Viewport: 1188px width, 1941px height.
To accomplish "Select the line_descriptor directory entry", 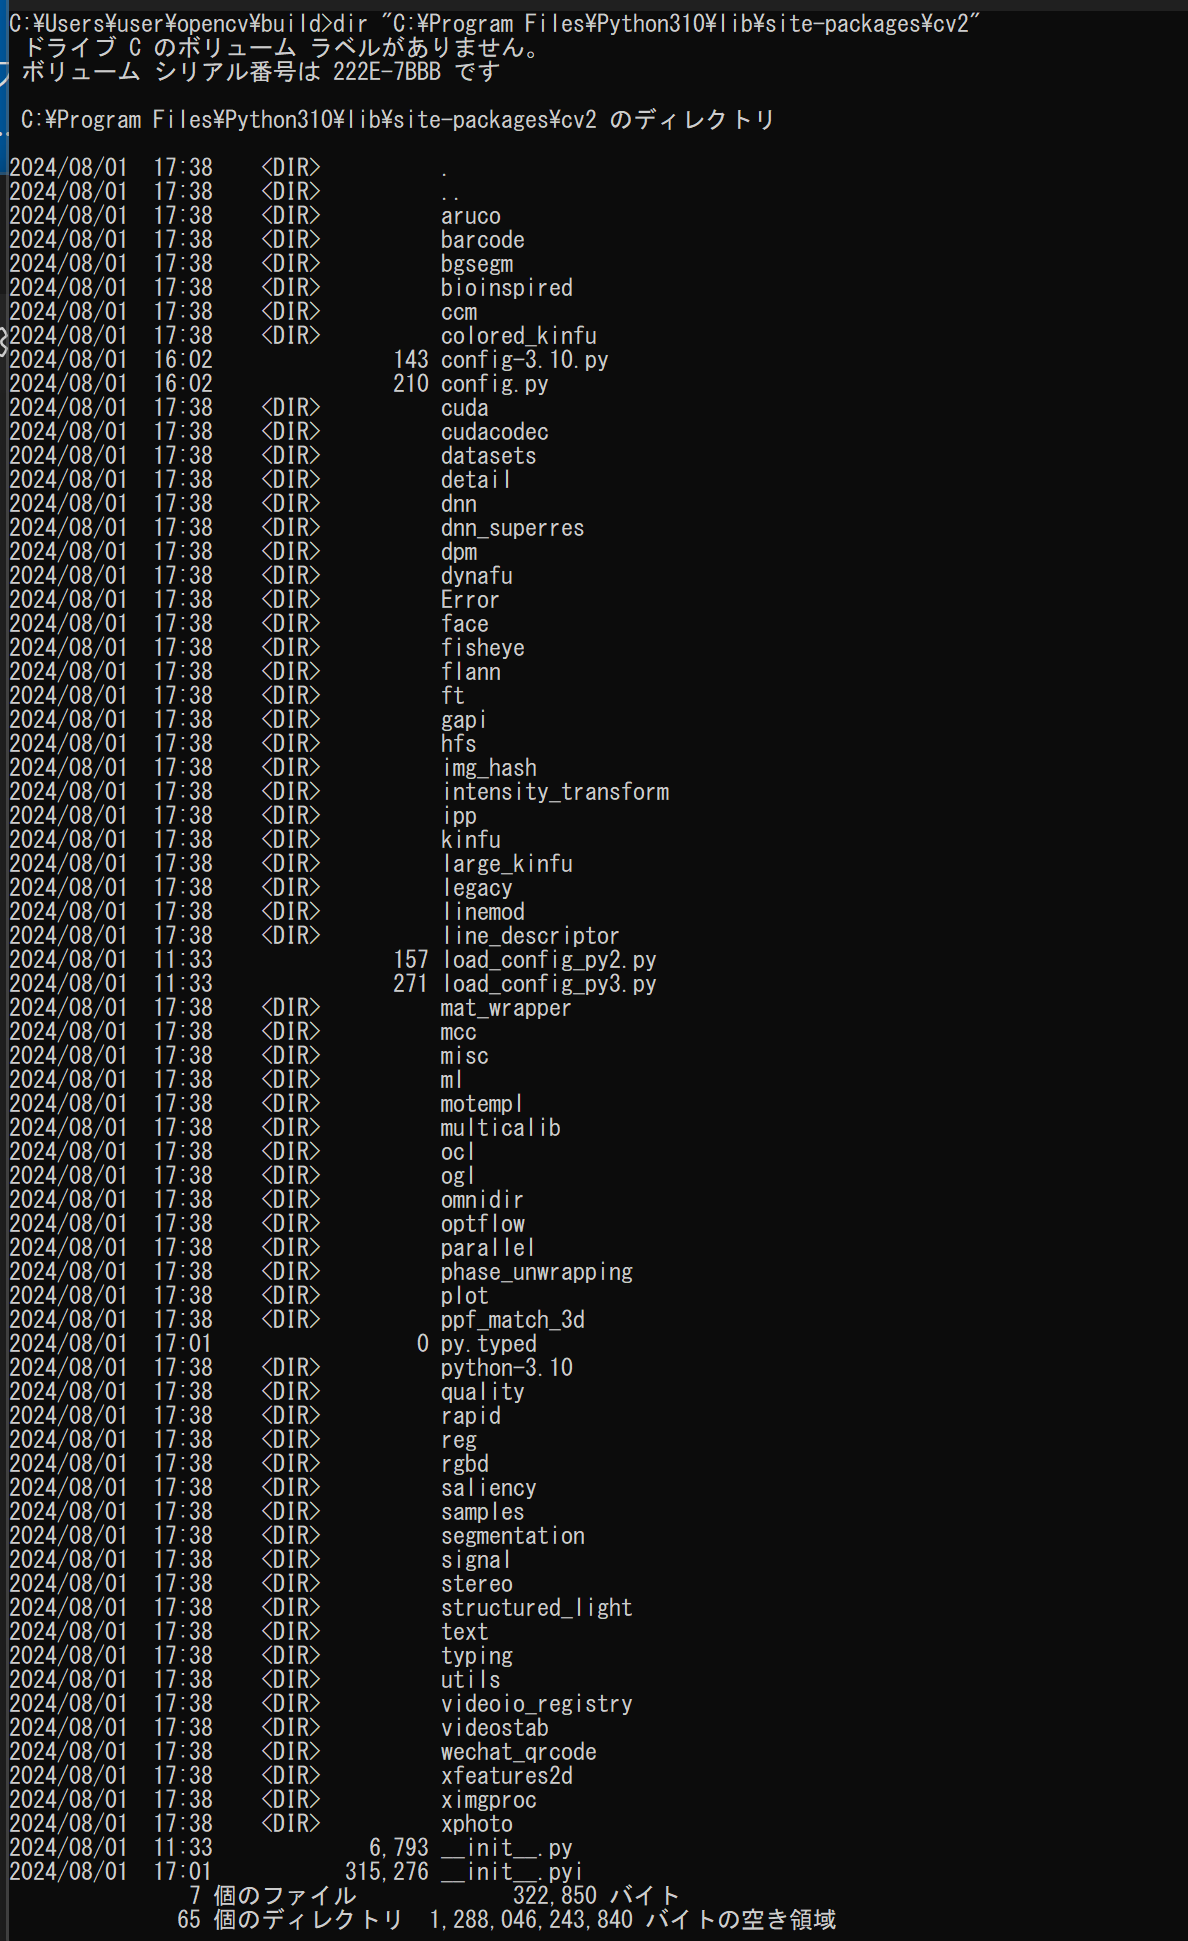I will point(530,936).
